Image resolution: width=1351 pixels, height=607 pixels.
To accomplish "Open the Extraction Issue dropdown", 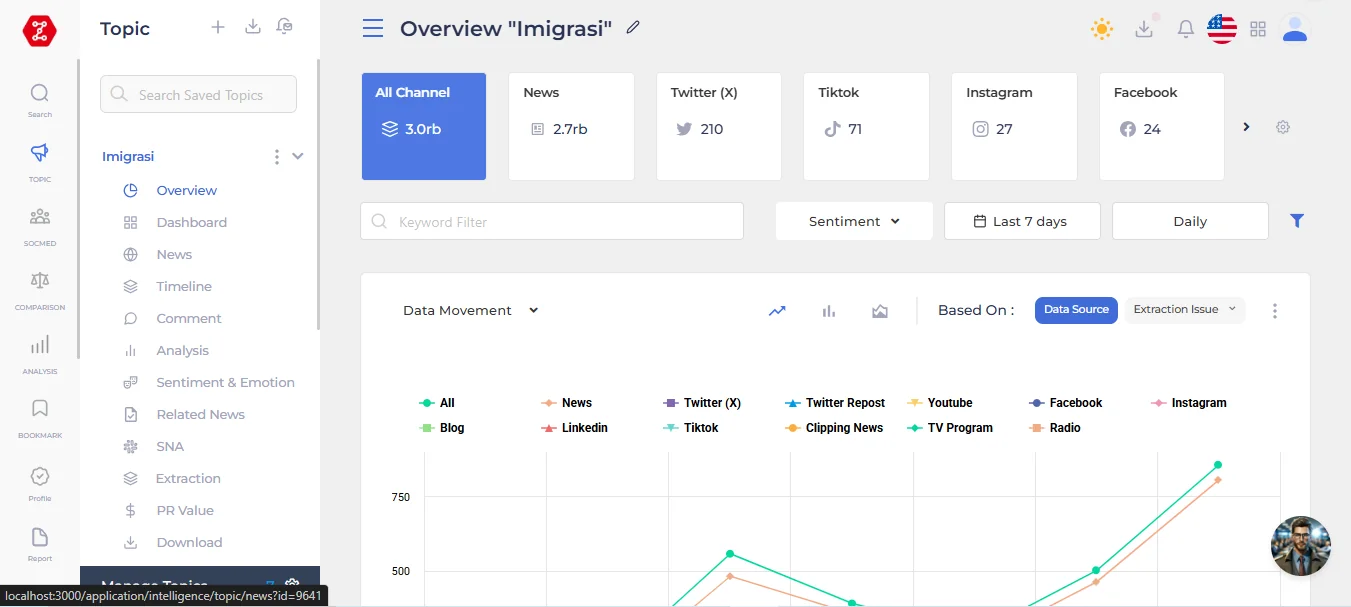I will pos(1185,310).
